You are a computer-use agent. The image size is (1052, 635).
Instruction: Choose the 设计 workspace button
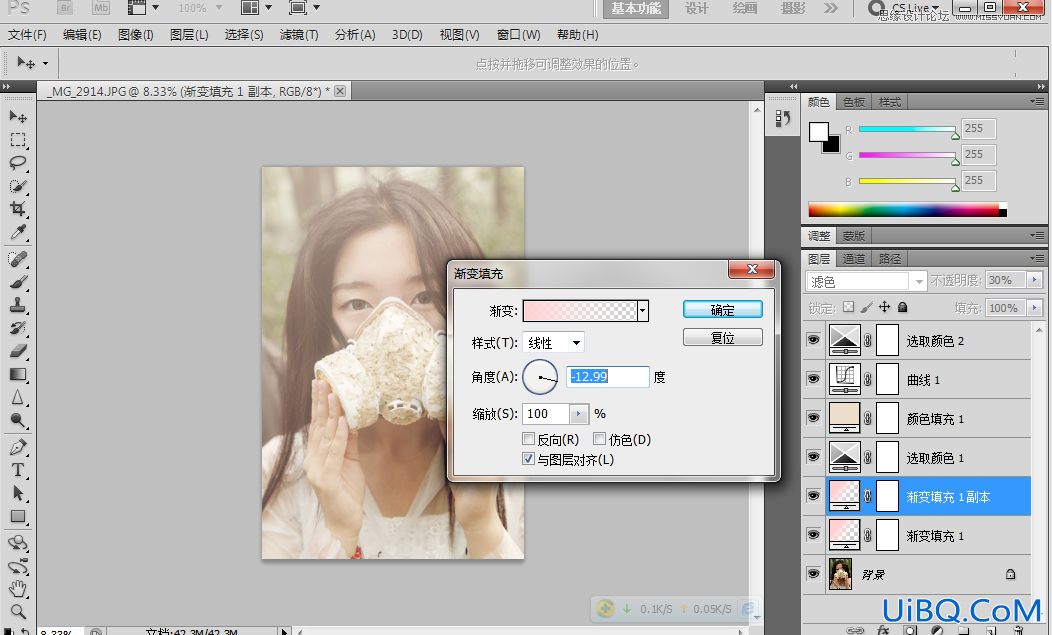(696, 8)
